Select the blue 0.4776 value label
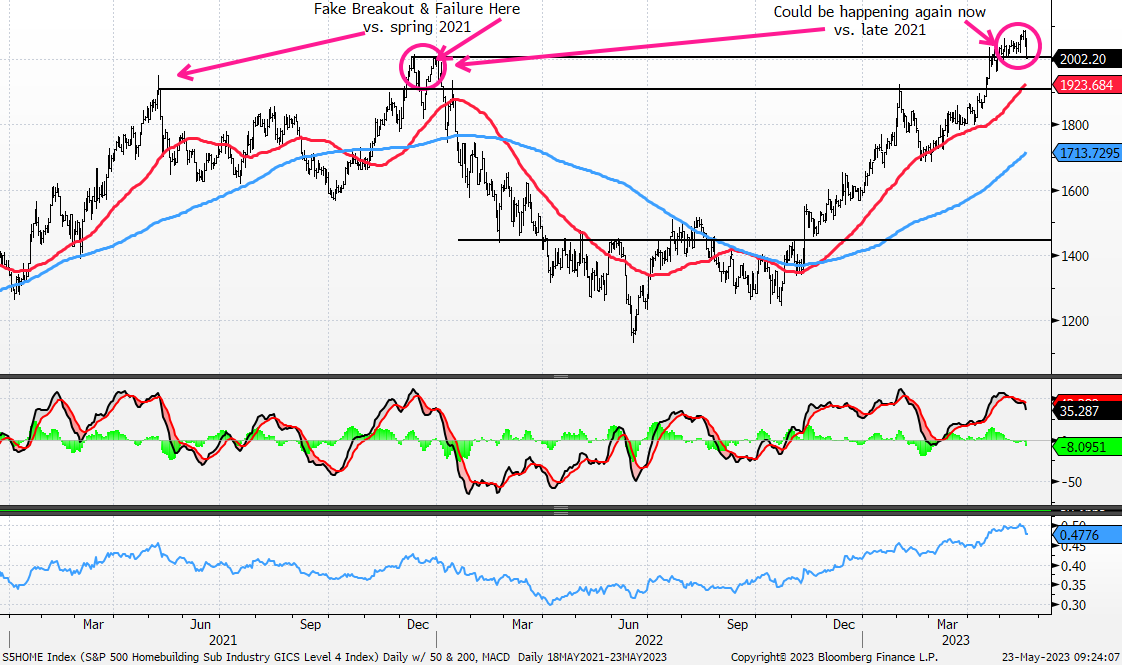Image resolution: width=1122 pixels, height=665 pixels. coord(1086,535)
